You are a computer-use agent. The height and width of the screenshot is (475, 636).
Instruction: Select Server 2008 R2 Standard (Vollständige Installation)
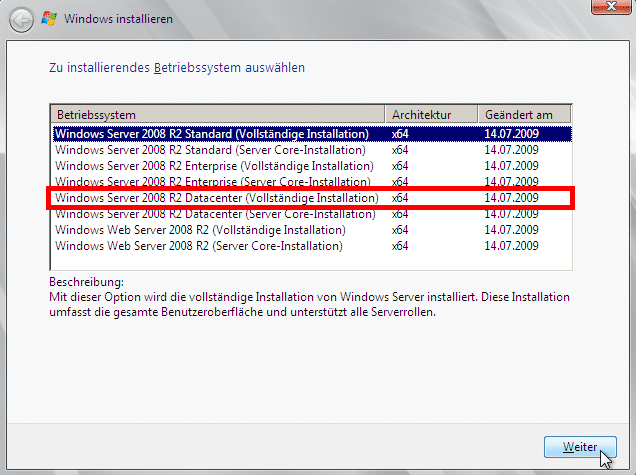[x=312, y=134]
